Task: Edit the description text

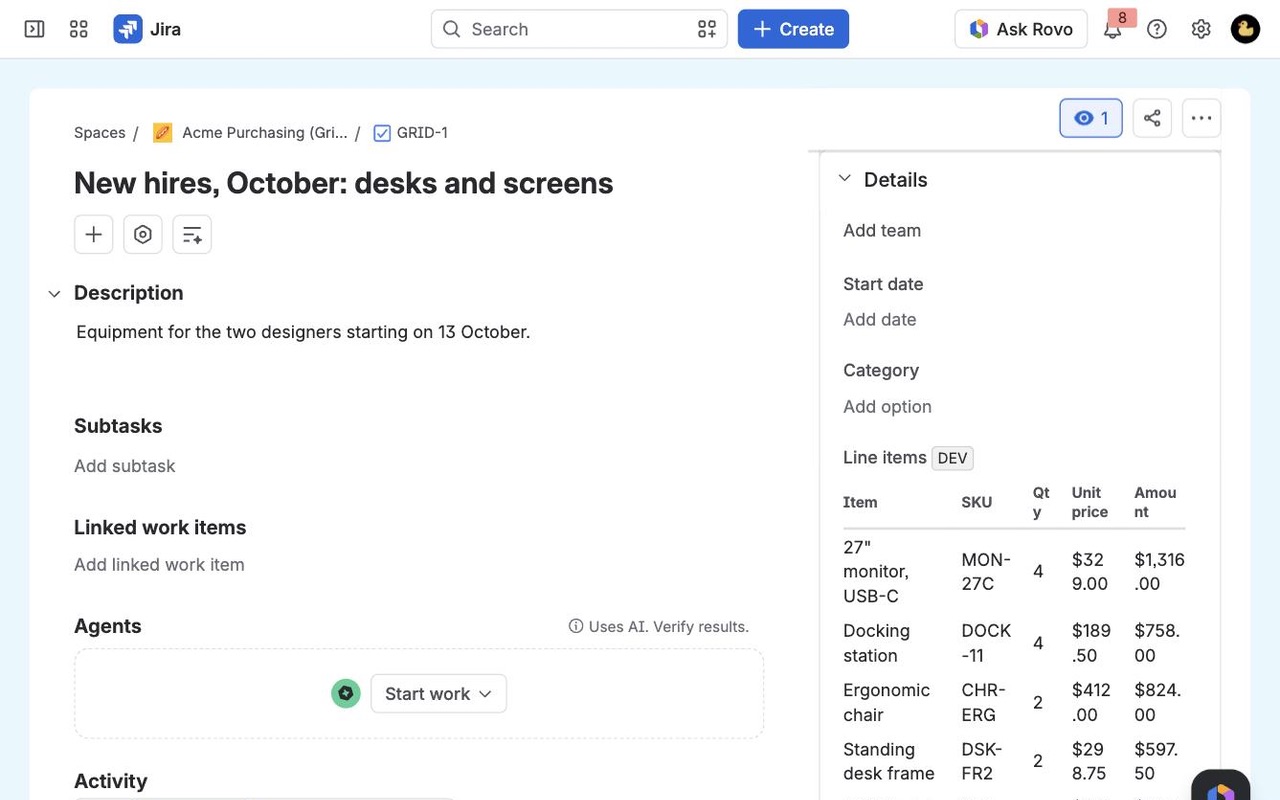Action: coord(303,332)
